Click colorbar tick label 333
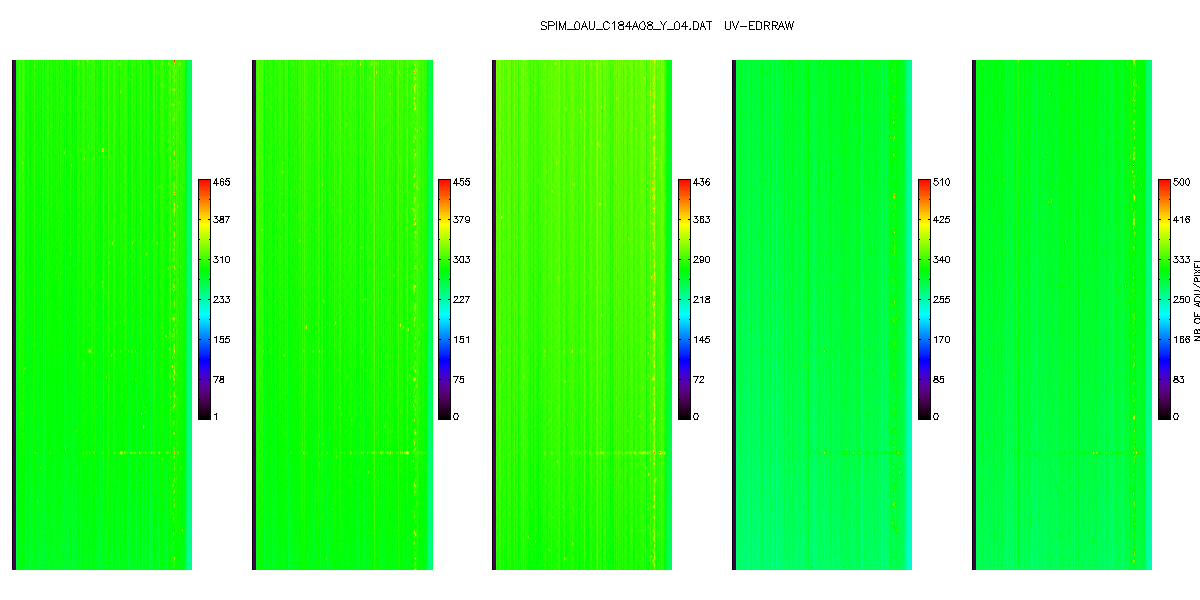 coord(1182,260)
